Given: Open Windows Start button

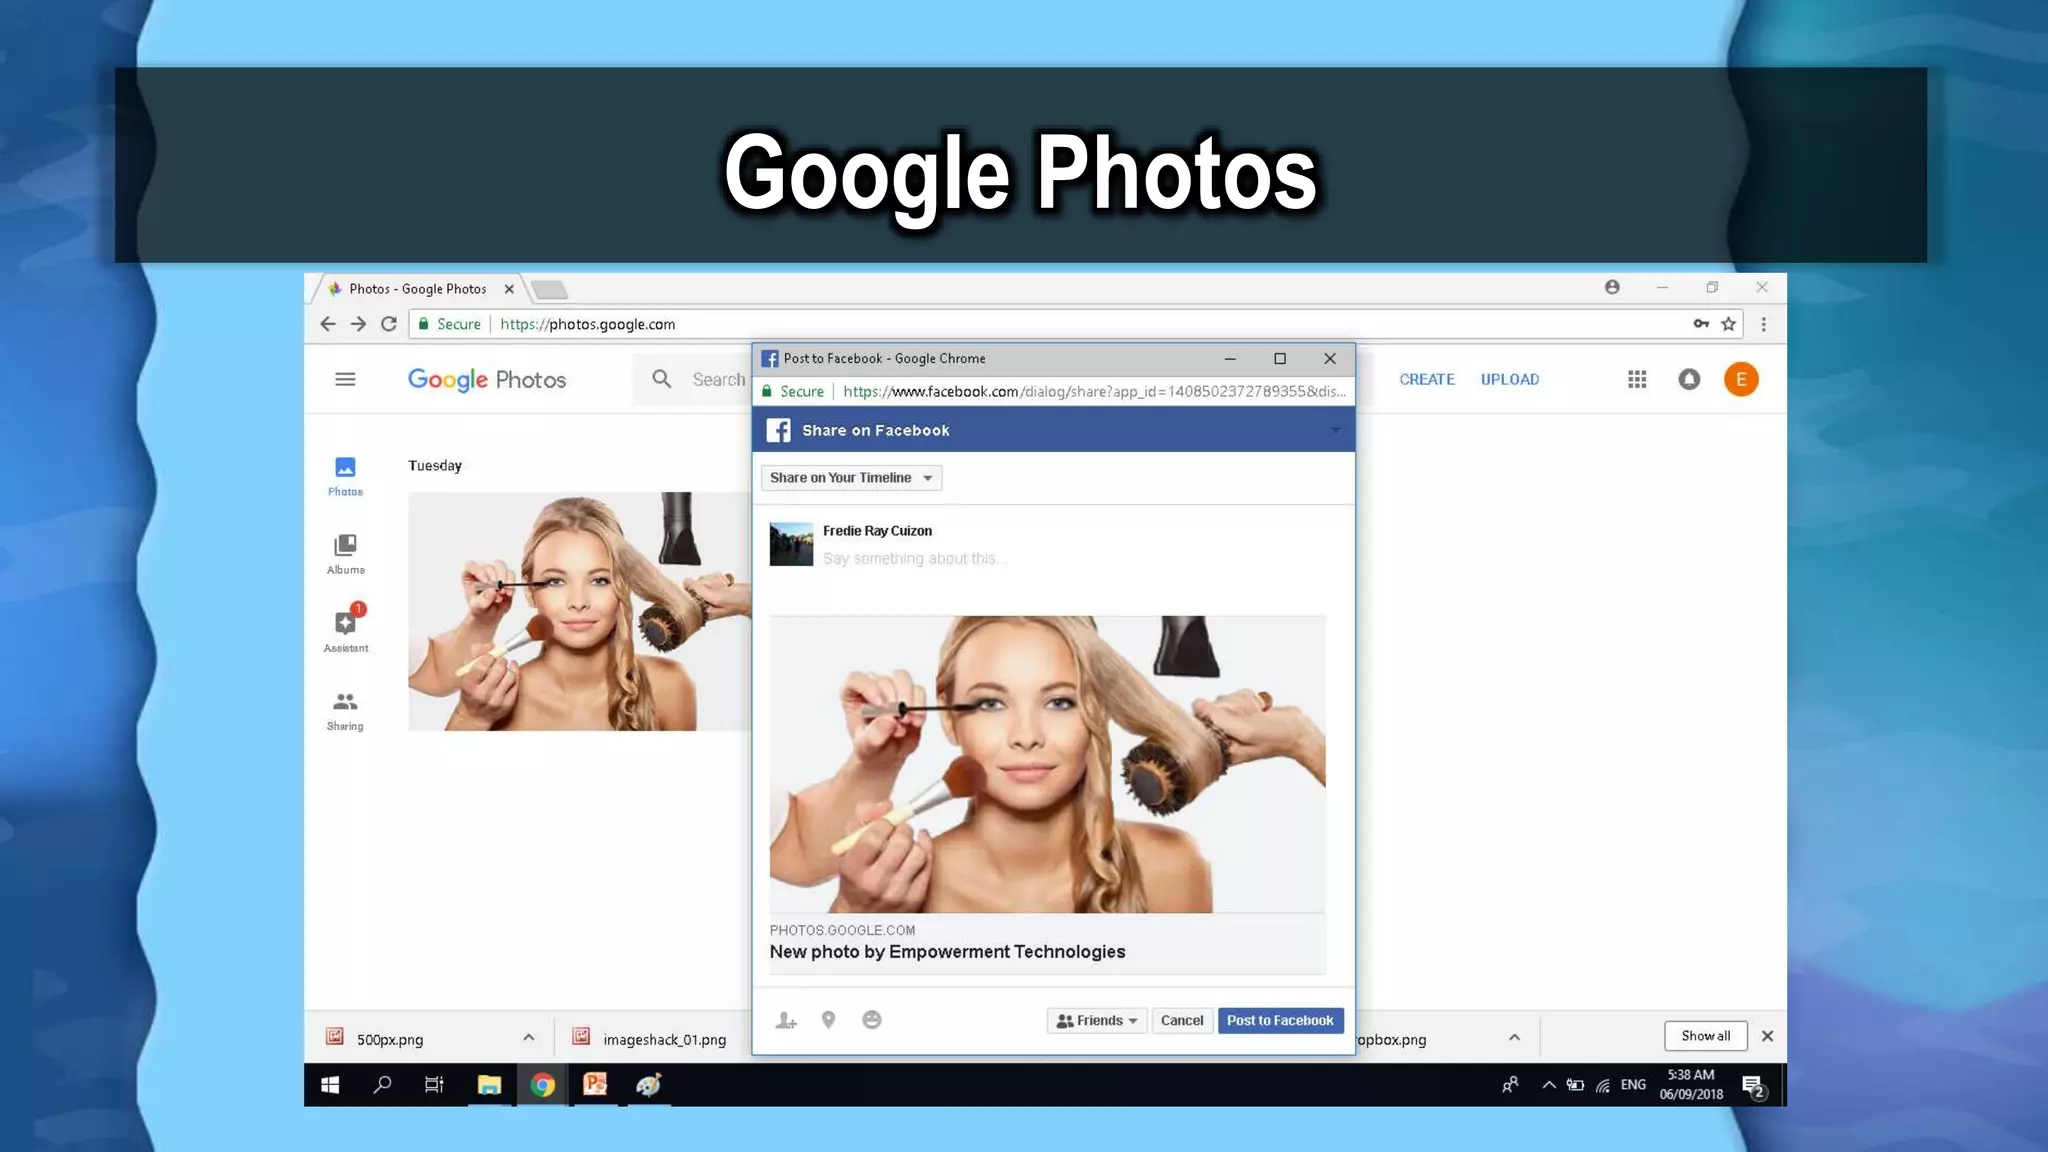Looking at the screenshot, I should click(330, 1085).
